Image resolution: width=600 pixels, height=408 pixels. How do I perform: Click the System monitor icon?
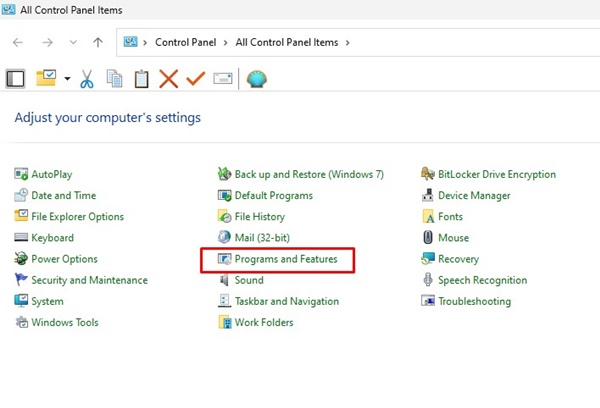[21, 301]
